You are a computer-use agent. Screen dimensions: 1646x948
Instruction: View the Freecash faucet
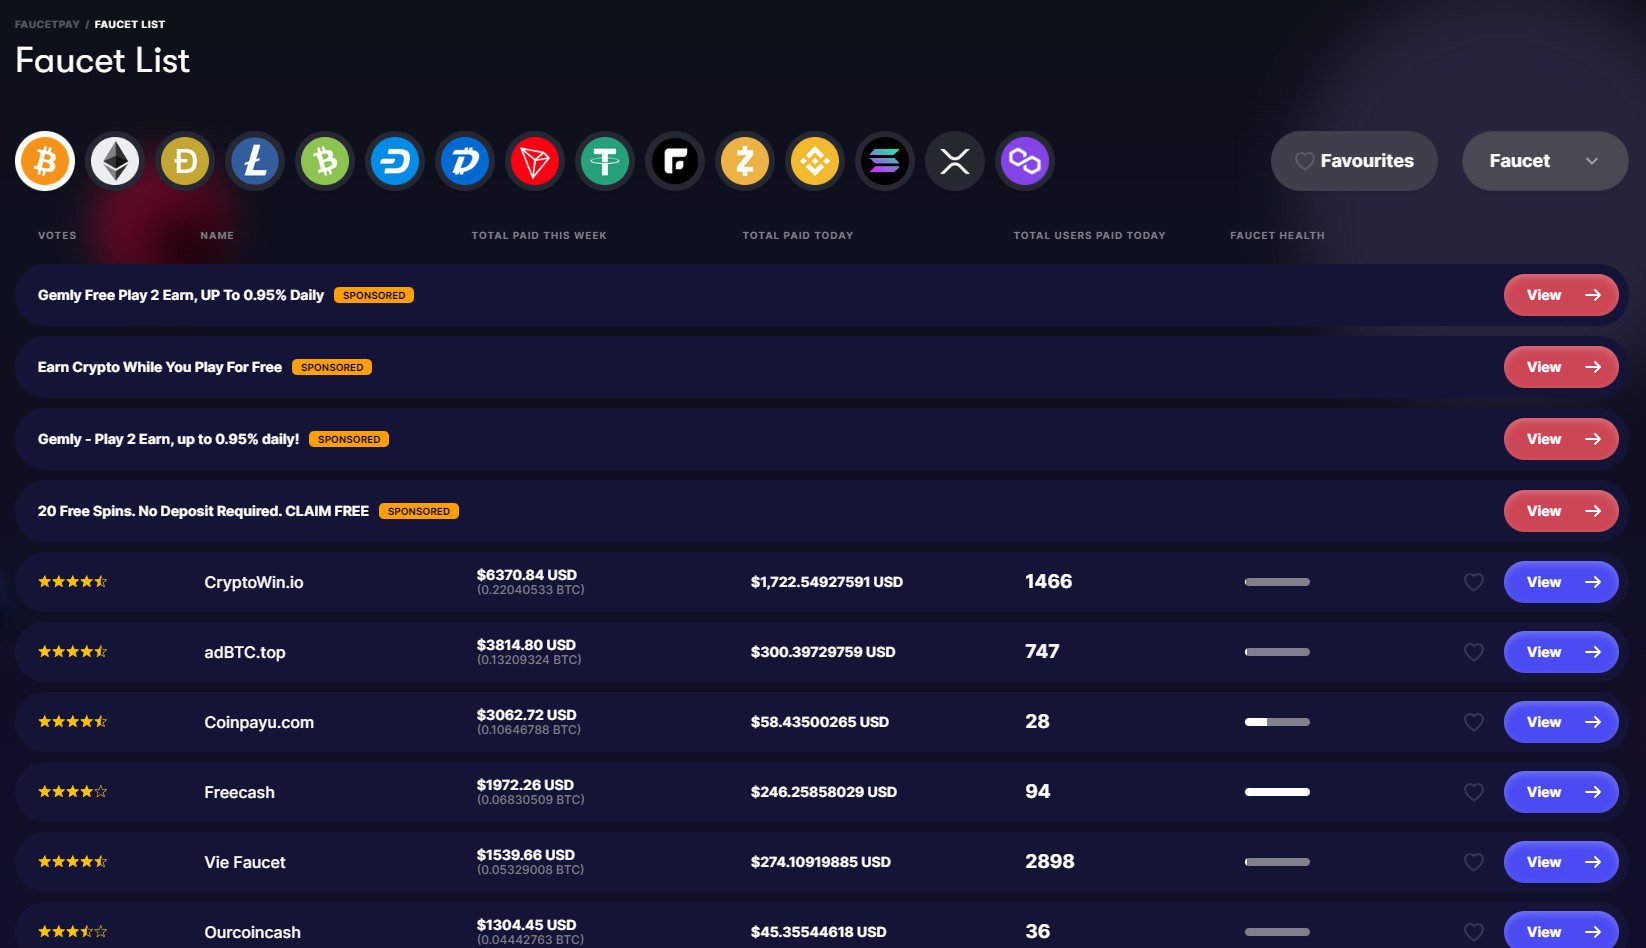click(1561, 792)
